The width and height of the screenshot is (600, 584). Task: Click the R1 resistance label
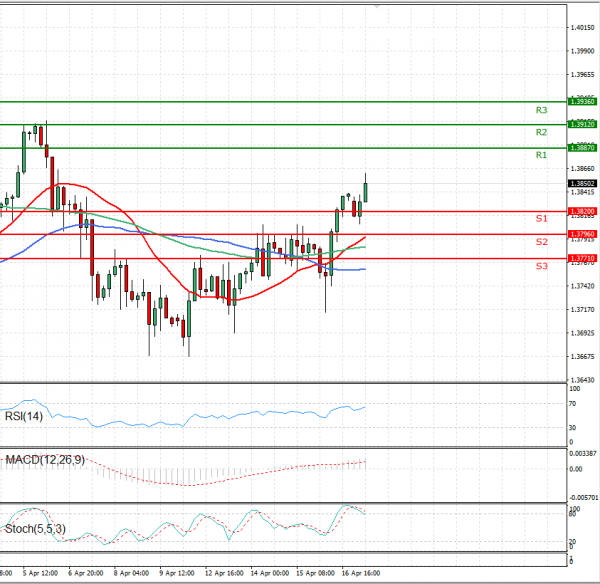pyautogui.click(x=541, y=155)
